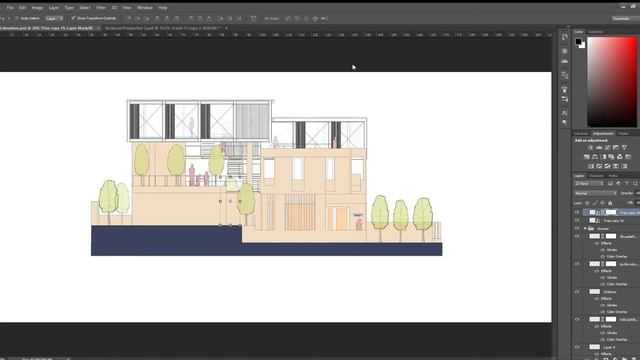The image size is (640, 360).
Task: Add a Hue/Saturation adjustment layer
Action: [587, 157]
